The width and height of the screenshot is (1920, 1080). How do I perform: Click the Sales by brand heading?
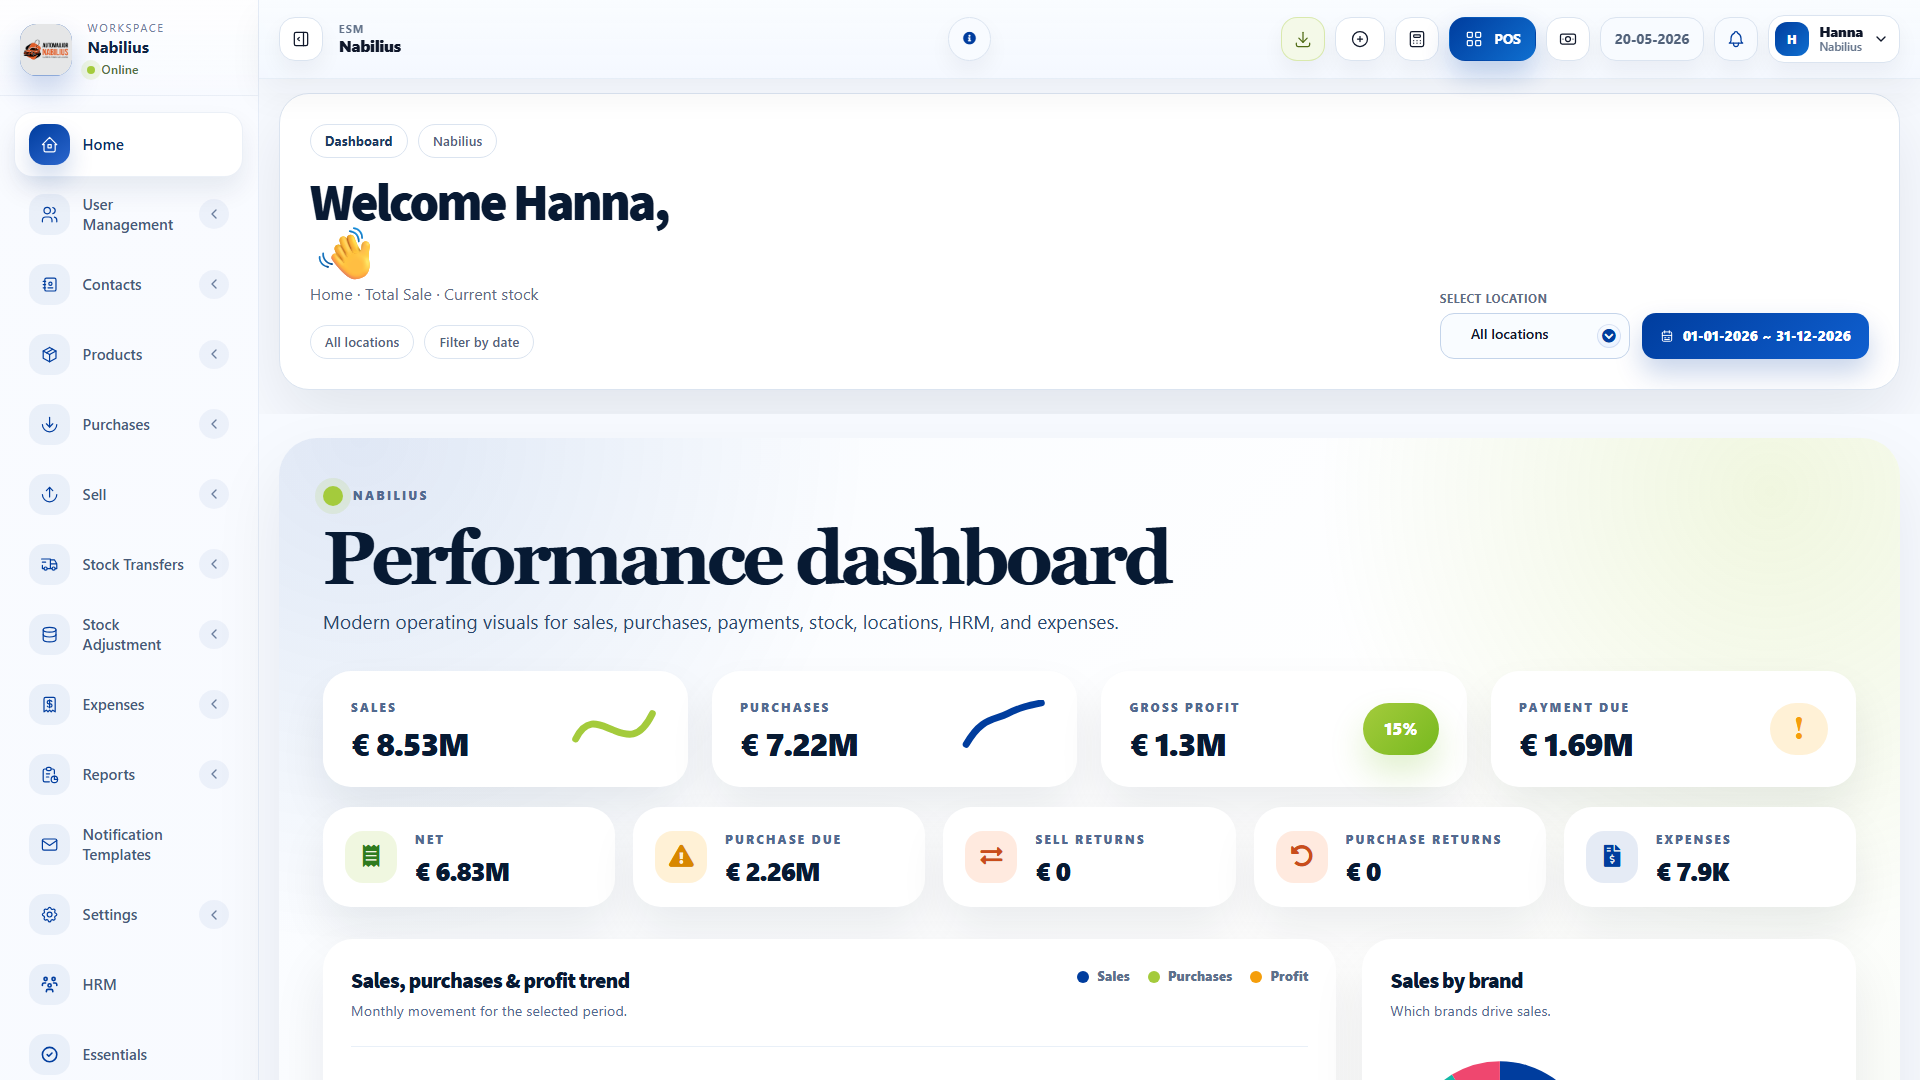tap(1456, 981)
